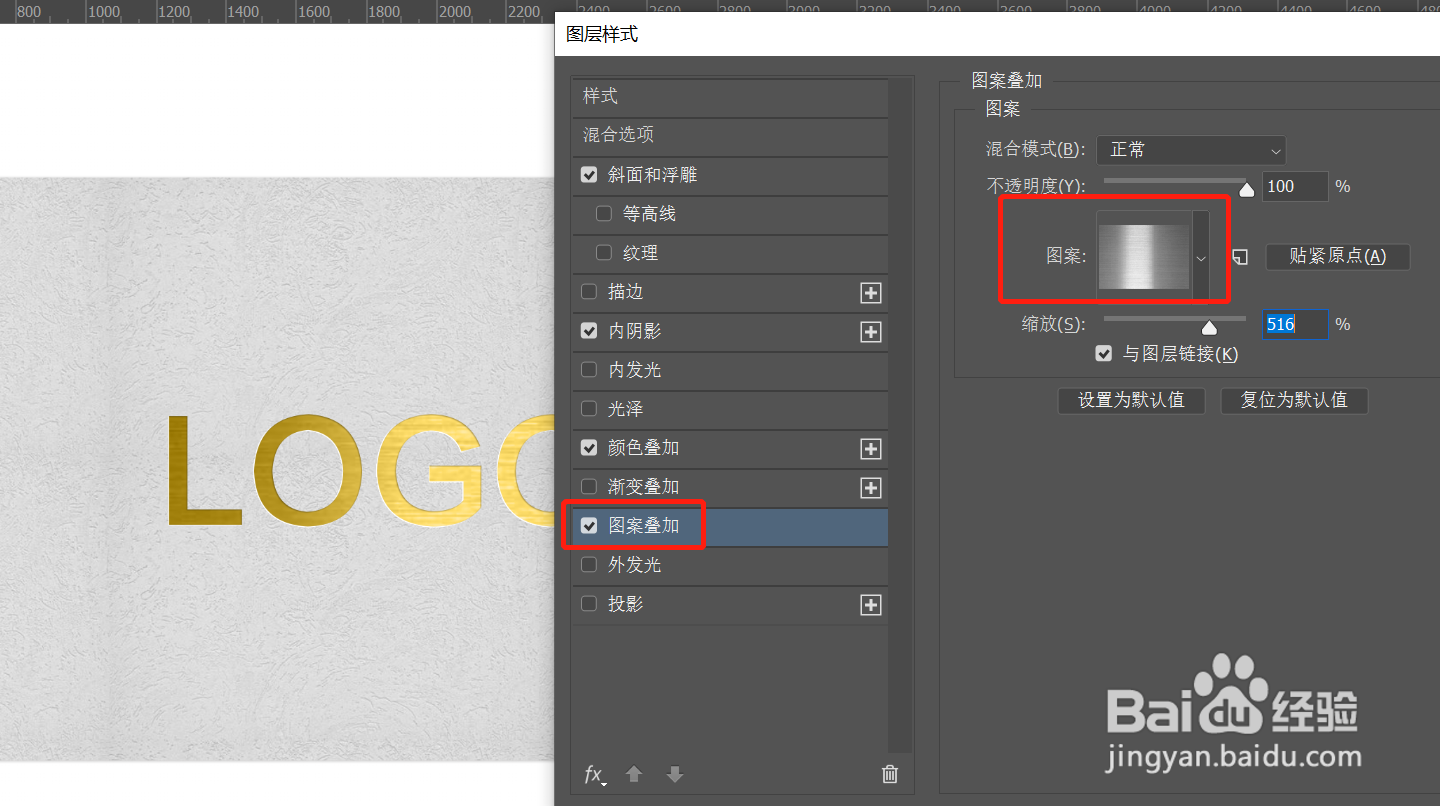Toggle the 斜面和浮雕 checkbox
1440x806 pixels.
coord(589,175)
